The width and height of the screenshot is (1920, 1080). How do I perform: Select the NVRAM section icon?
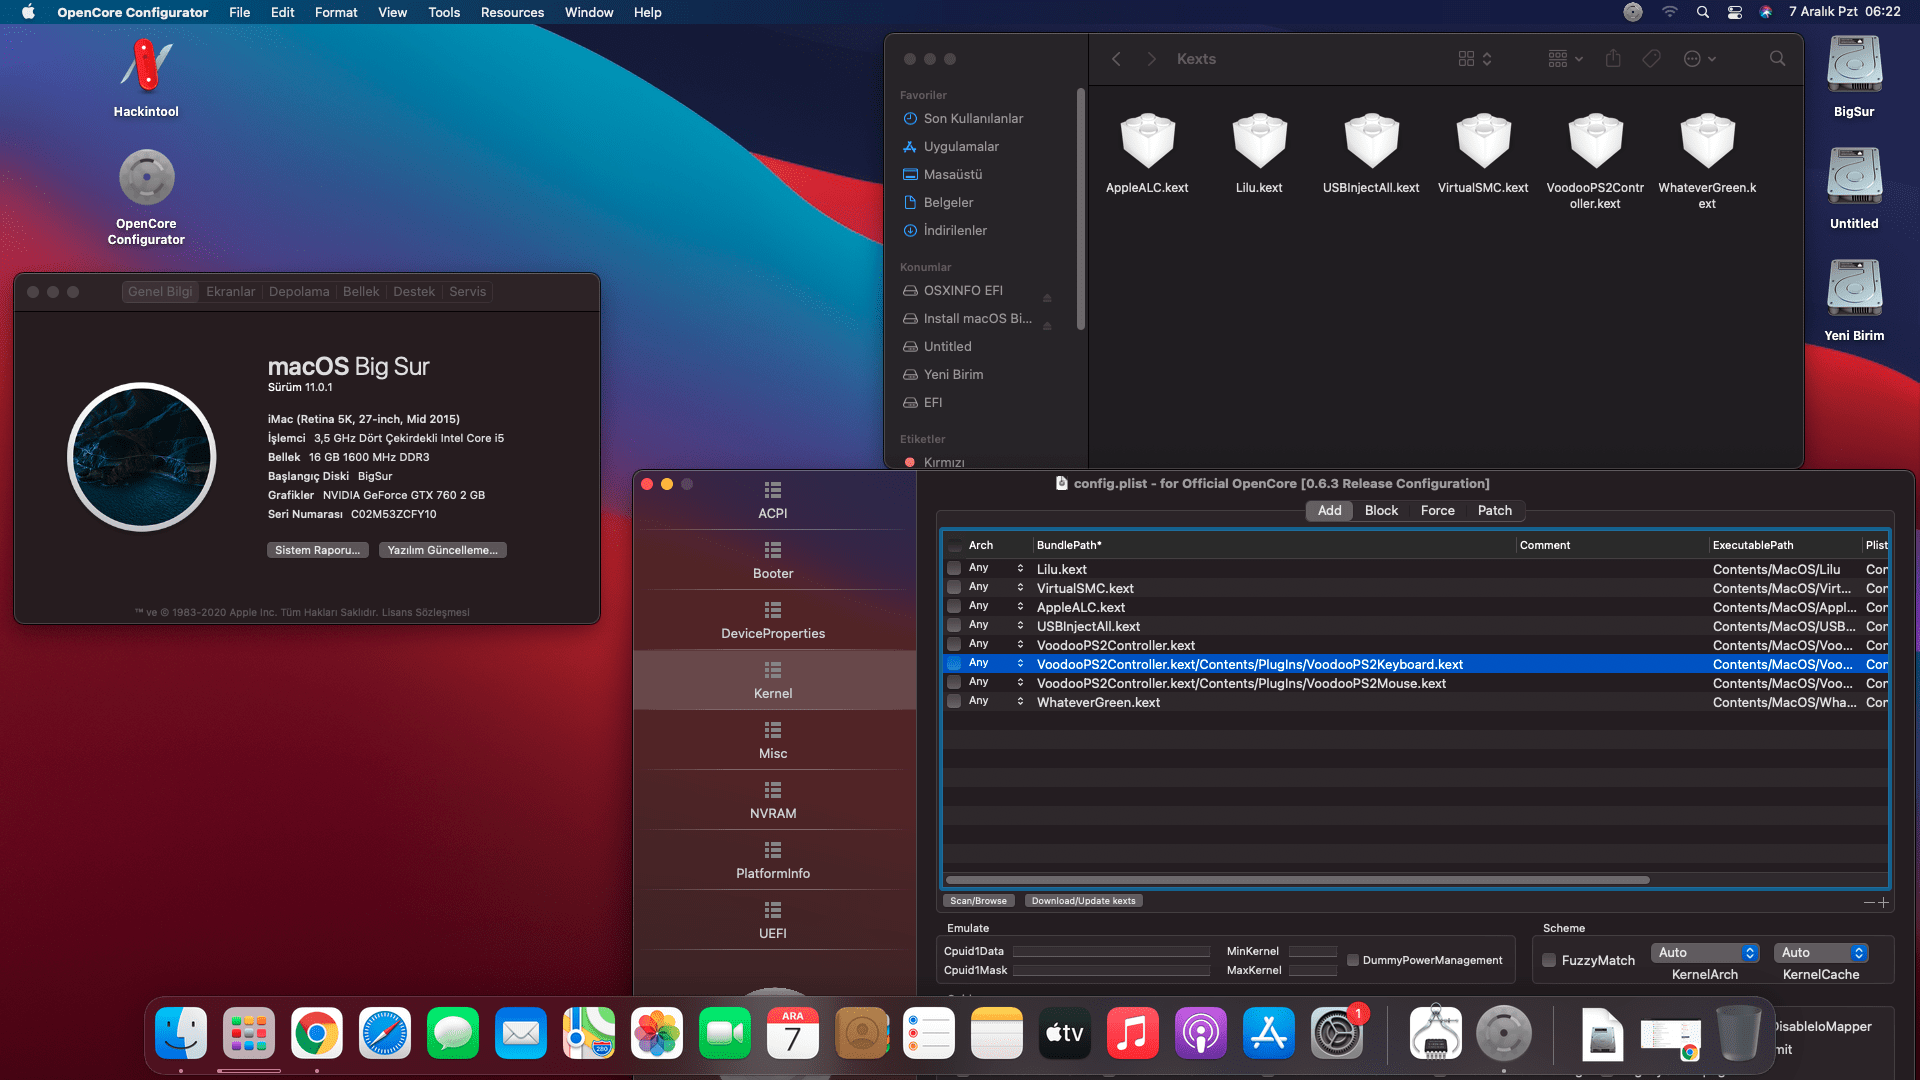(x=772, y=791)
